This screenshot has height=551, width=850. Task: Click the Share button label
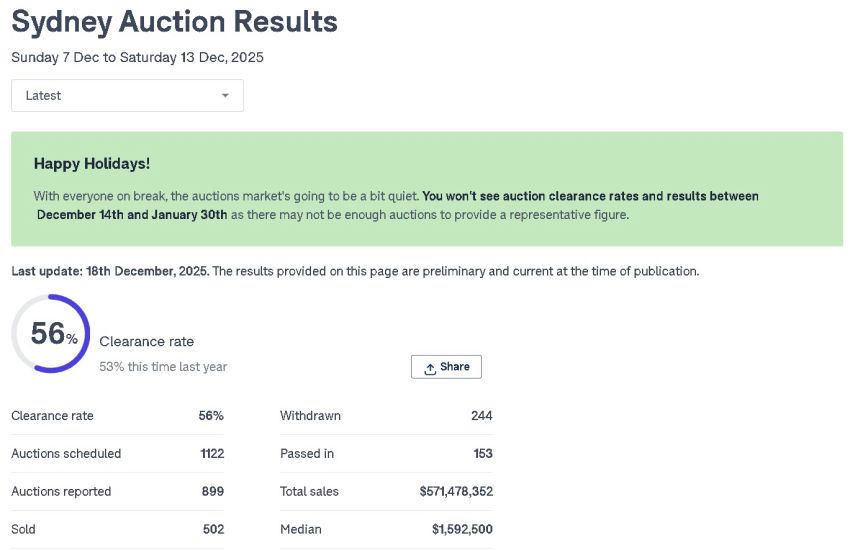click(x=454, y=367)
